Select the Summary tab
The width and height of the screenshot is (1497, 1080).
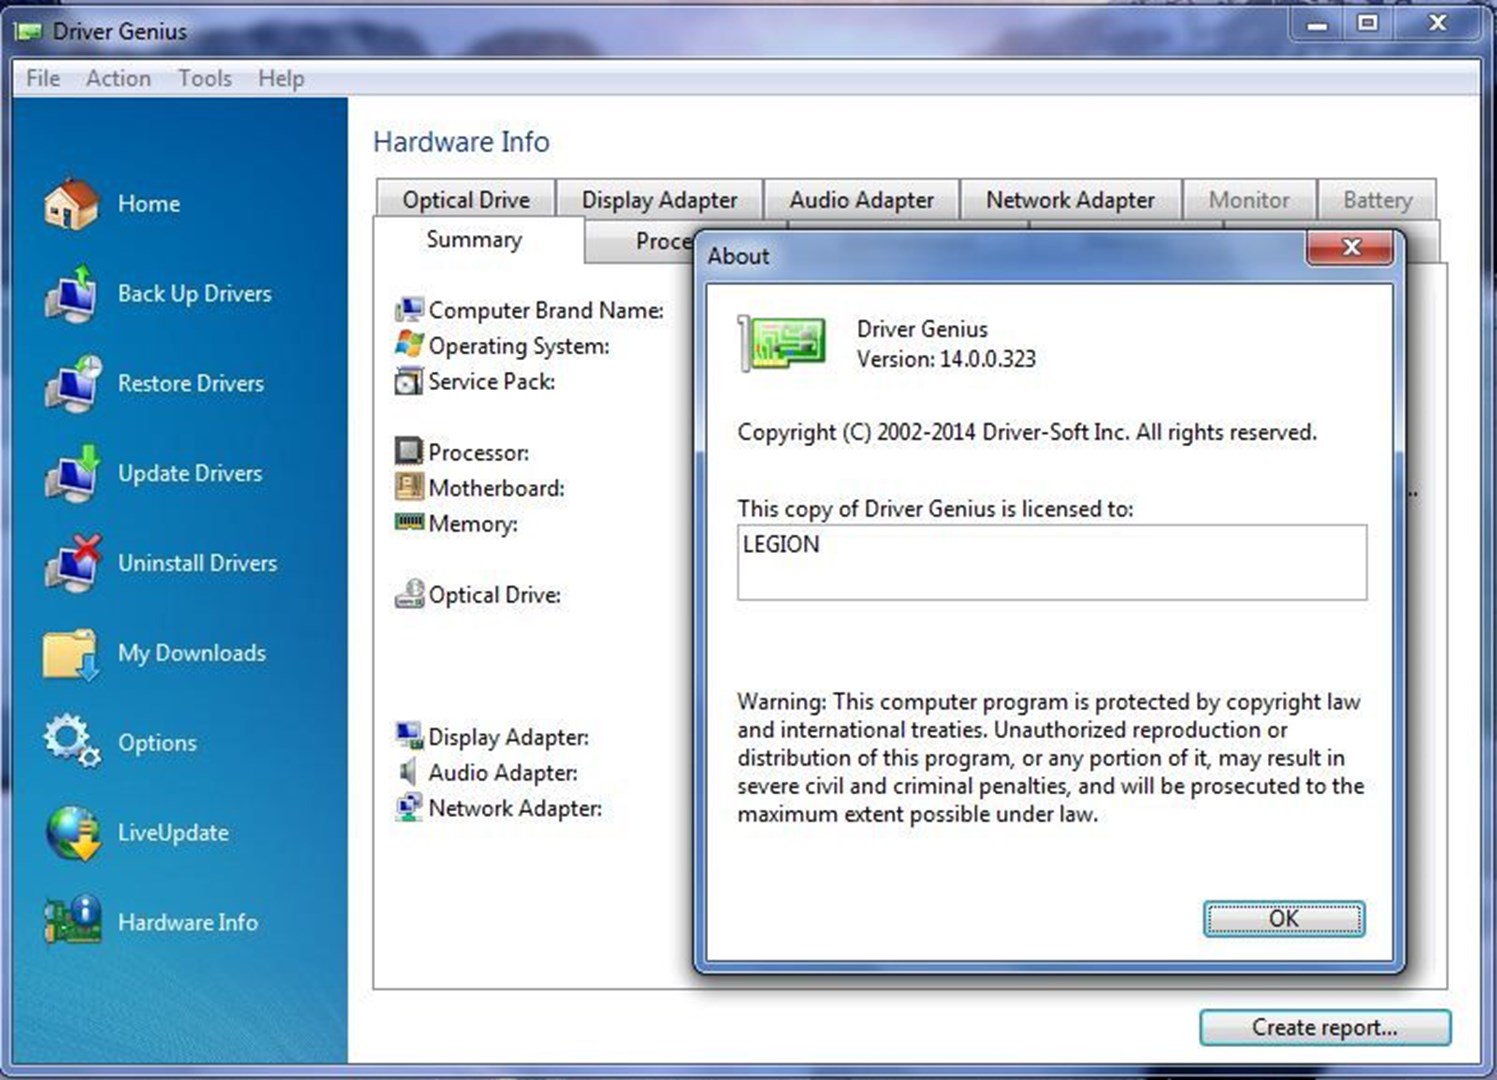[474, 240]
